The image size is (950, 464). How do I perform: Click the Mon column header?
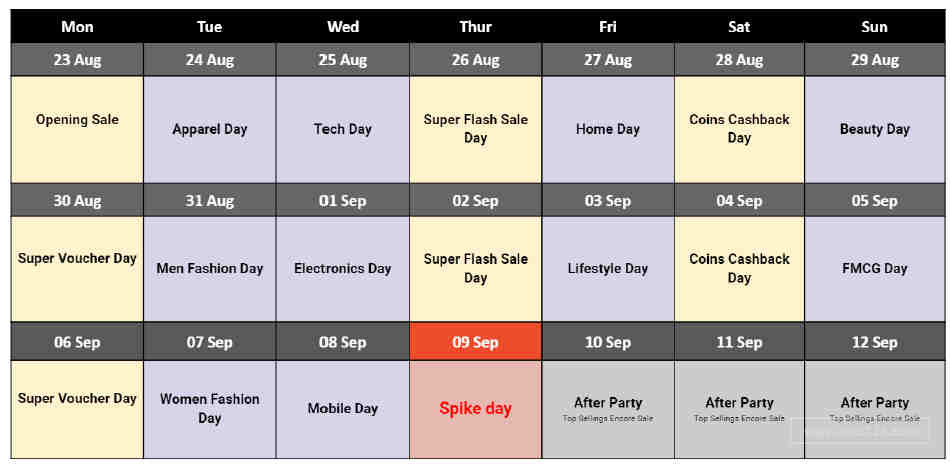(77, 27)
